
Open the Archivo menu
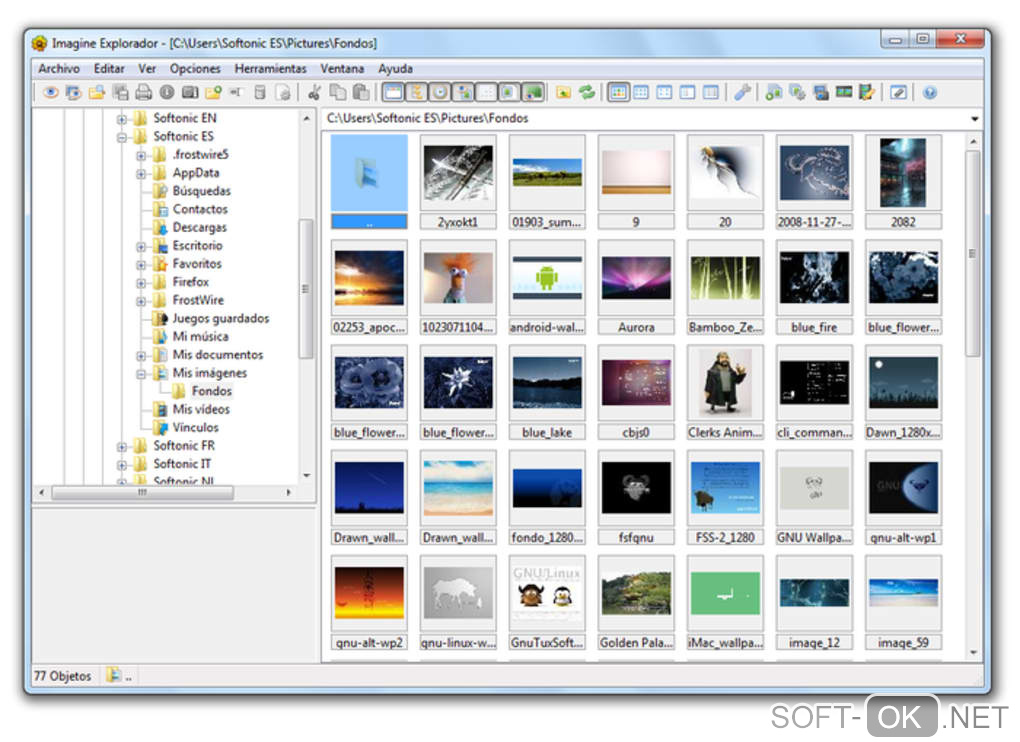pos(59,69)
